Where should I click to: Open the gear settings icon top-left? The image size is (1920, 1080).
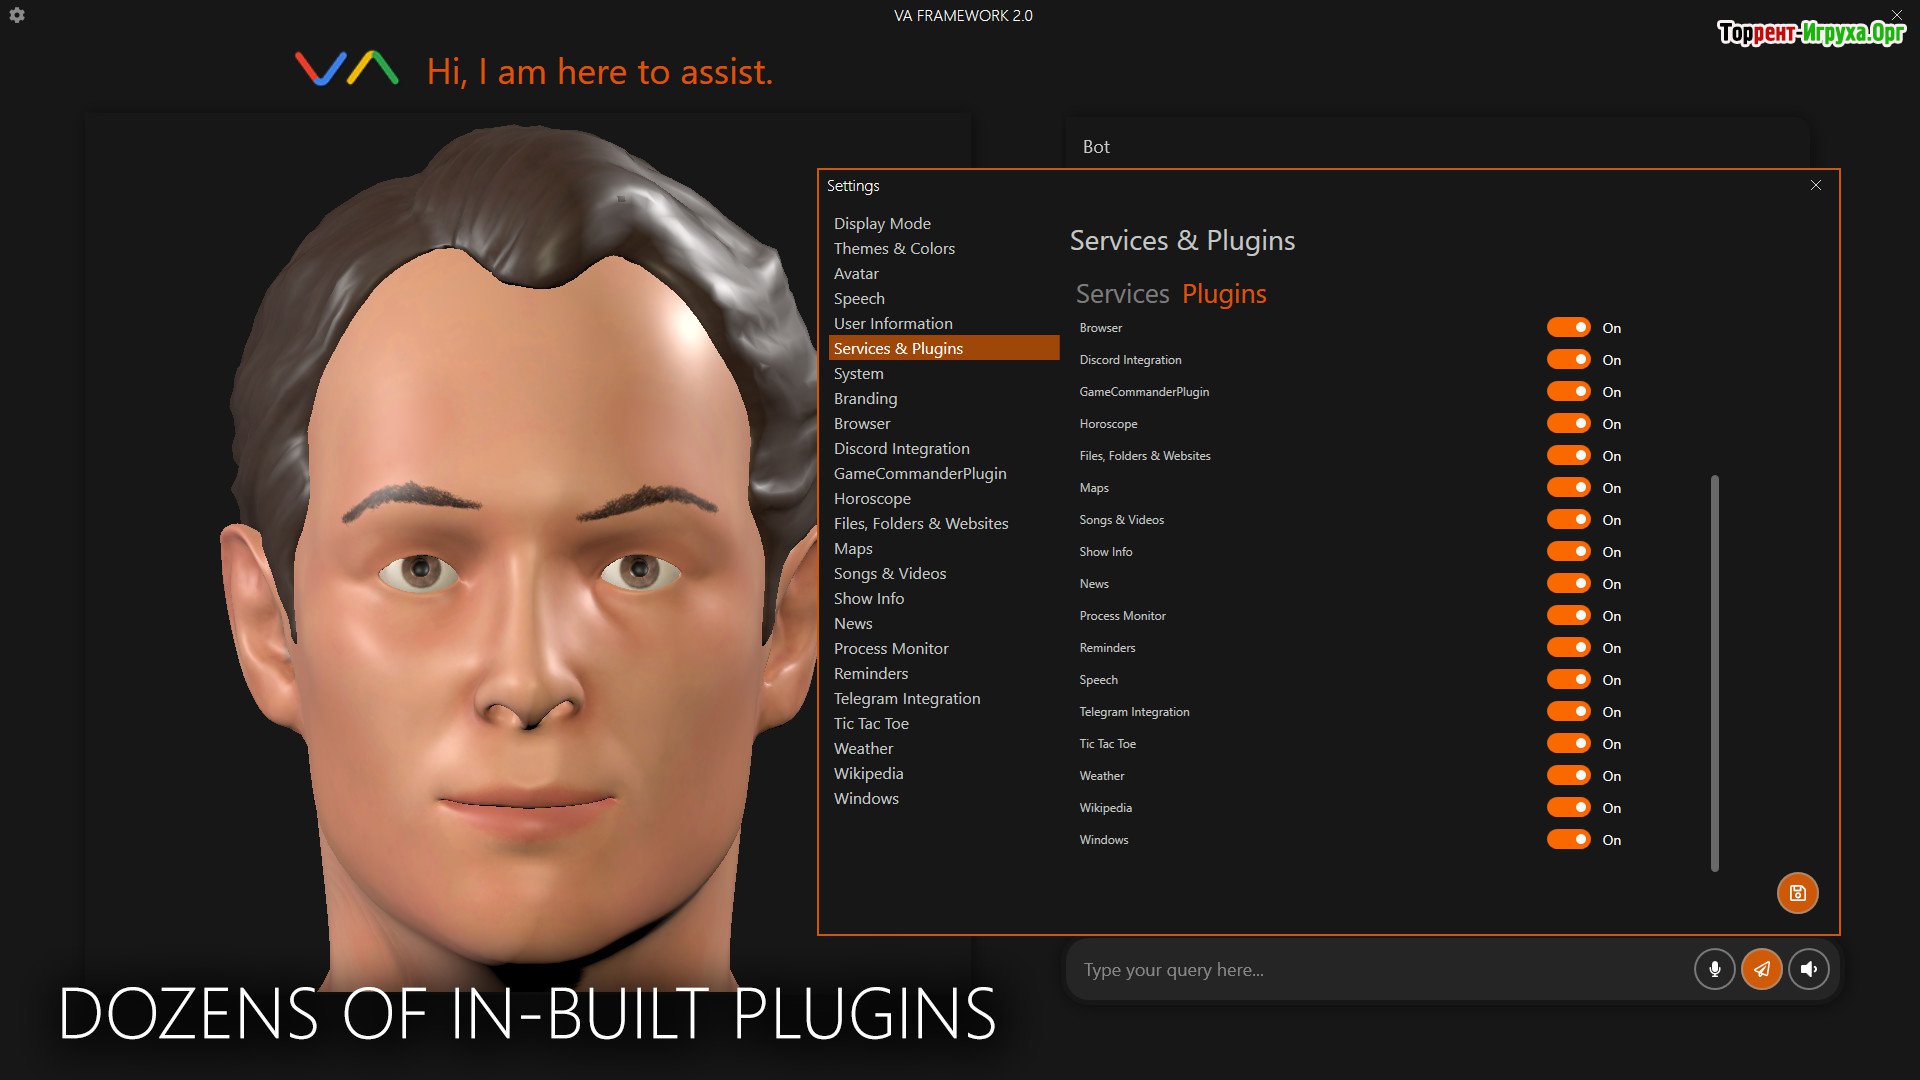click(17, 15)
